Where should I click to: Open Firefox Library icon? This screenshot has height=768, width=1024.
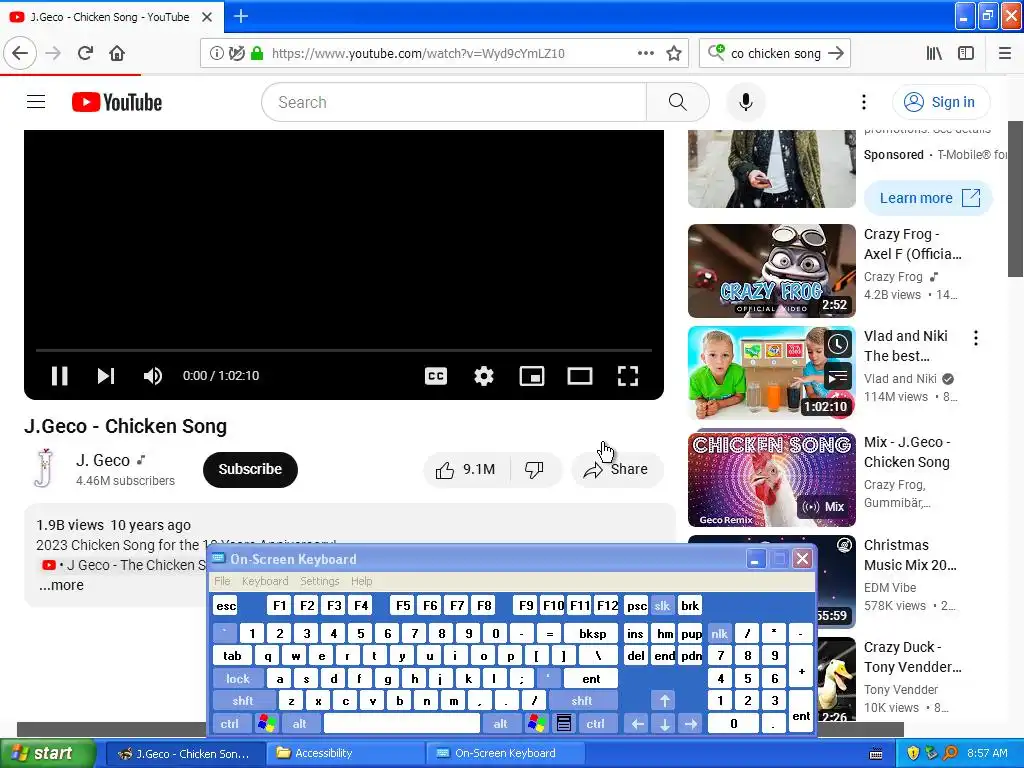coord(934,53)
